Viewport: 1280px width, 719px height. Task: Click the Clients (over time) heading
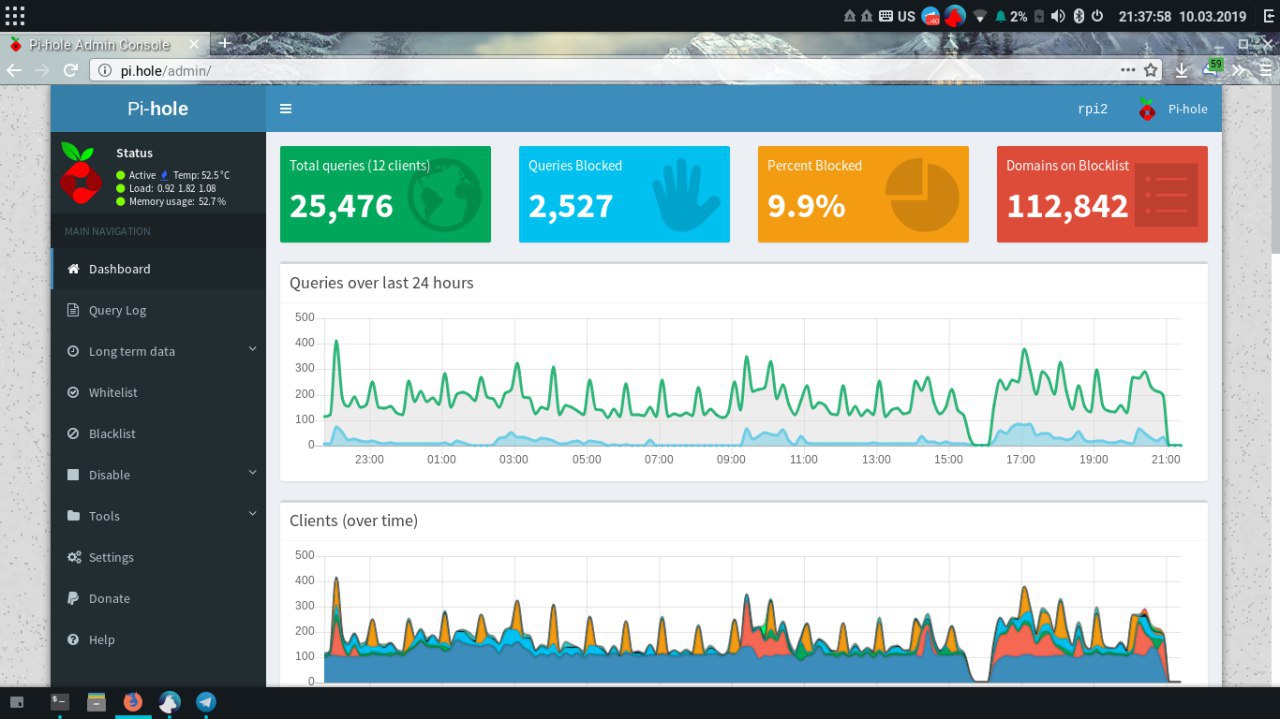coord(353,521)
